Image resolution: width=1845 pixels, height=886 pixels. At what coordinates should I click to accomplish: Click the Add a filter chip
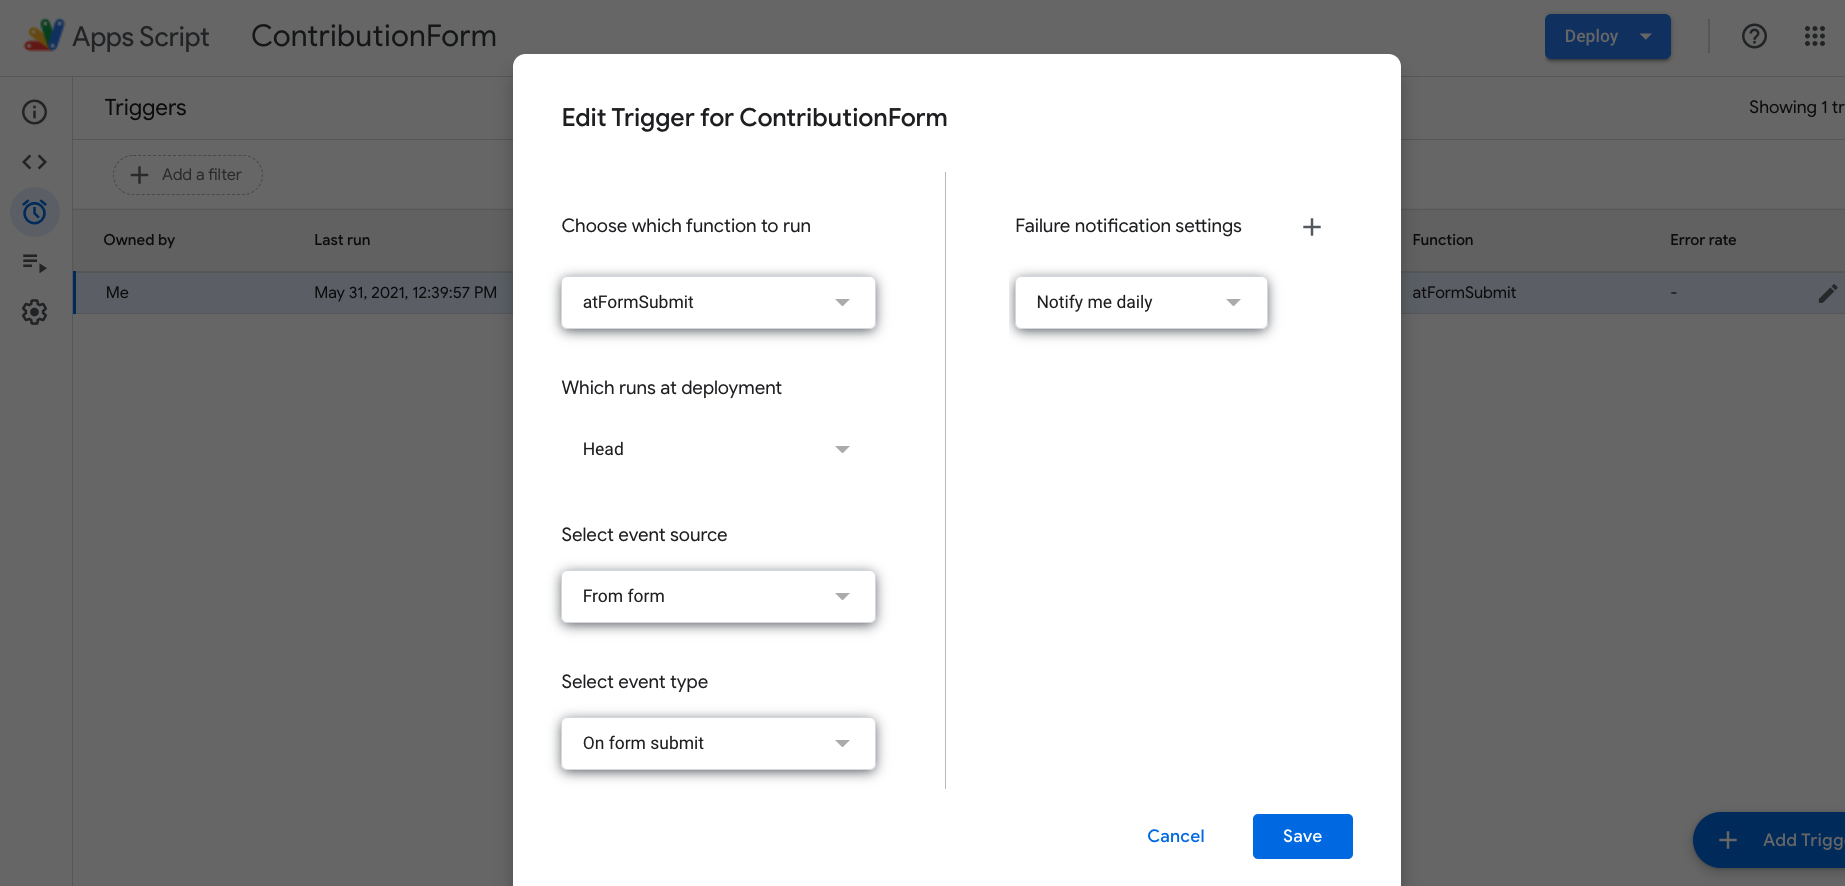pyautogui.click(x=187, y=175)
